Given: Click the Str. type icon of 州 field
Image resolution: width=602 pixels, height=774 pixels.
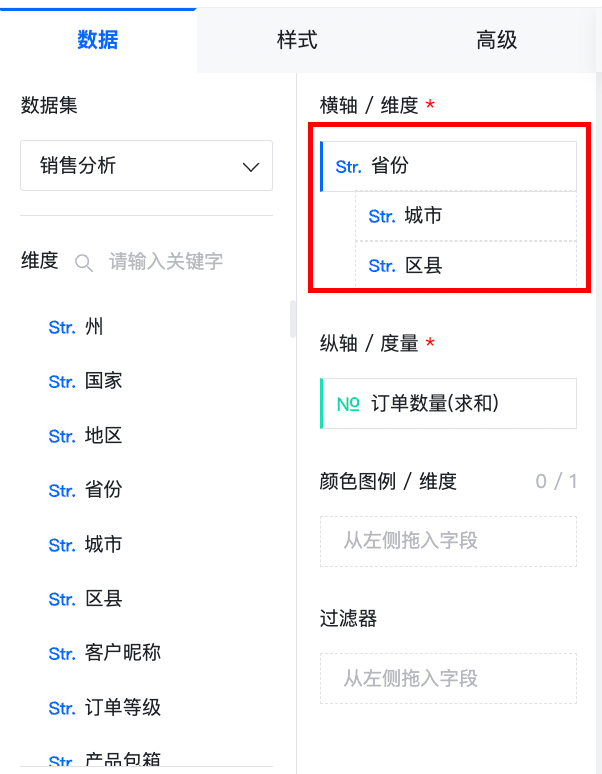Looking at the screenshot, I should point(62,327).
